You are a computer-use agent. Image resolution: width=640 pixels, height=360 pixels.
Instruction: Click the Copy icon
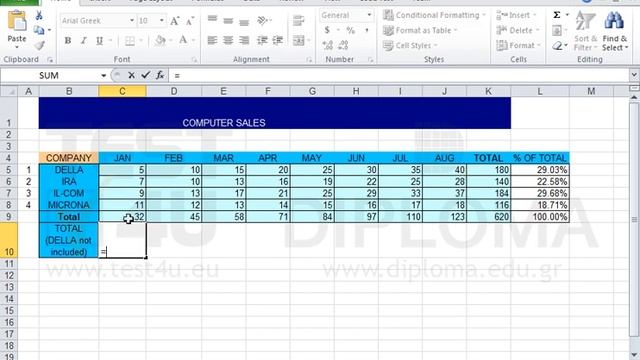[39, 30]
